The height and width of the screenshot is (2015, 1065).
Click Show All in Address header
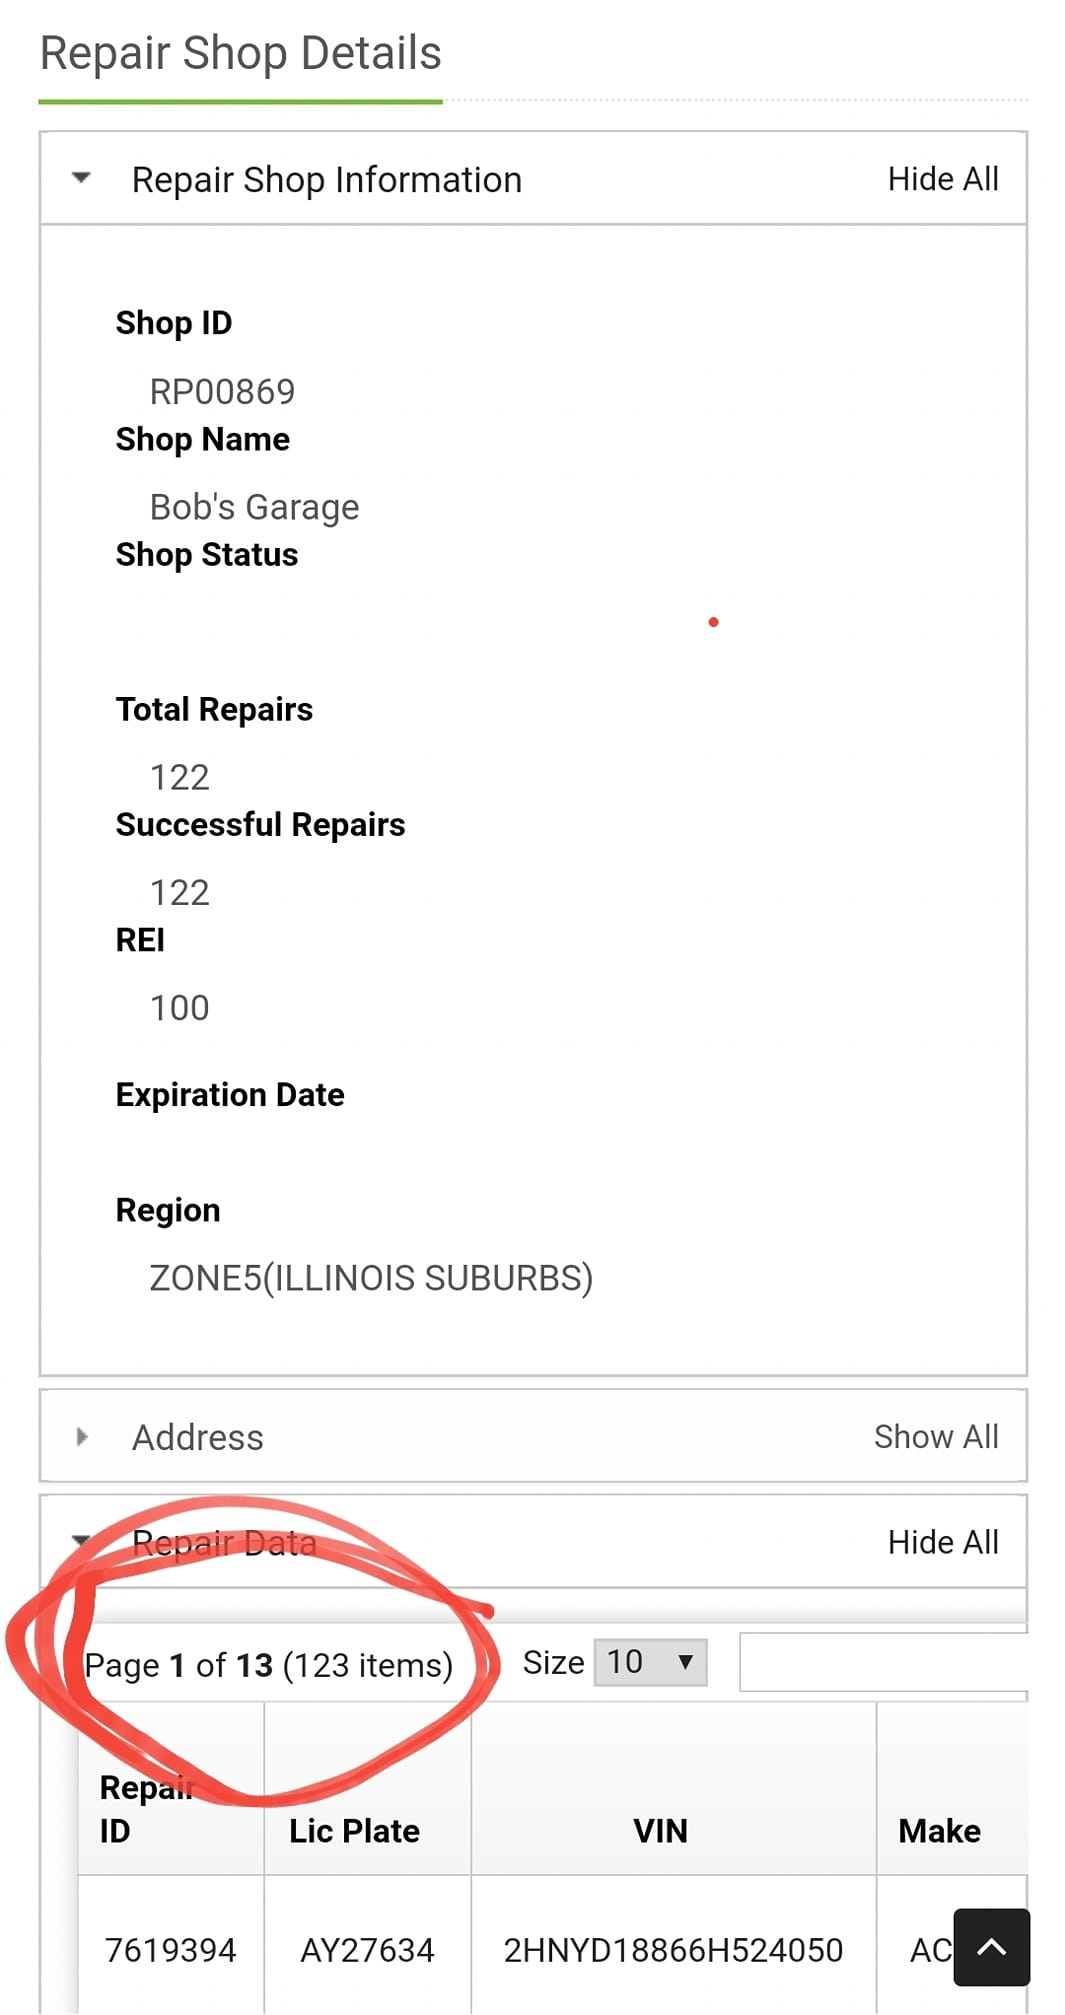pyautogui.click(x=935, y=1437)
